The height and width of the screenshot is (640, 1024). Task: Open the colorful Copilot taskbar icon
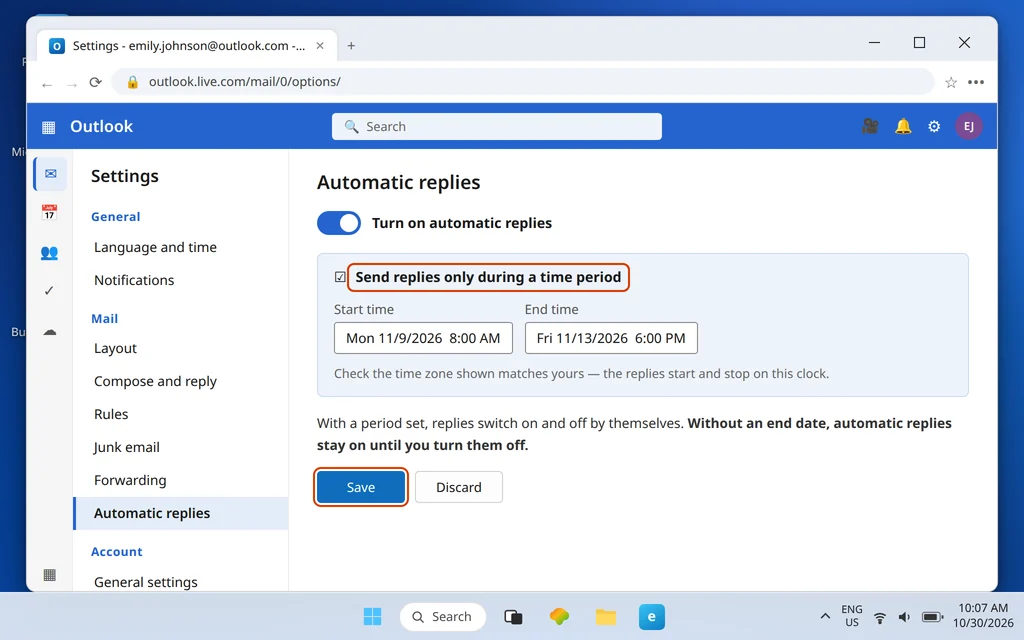[560, 616]
